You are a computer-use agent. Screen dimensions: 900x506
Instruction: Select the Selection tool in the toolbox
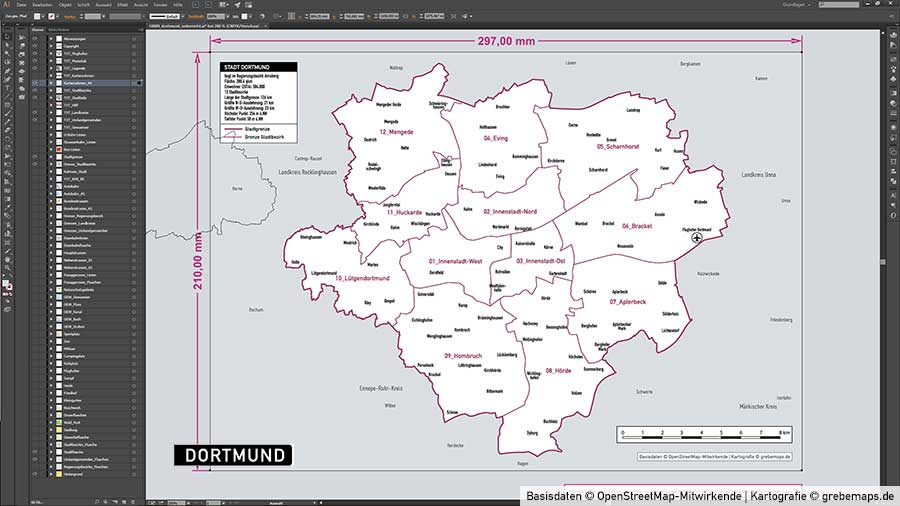[7, 34]
